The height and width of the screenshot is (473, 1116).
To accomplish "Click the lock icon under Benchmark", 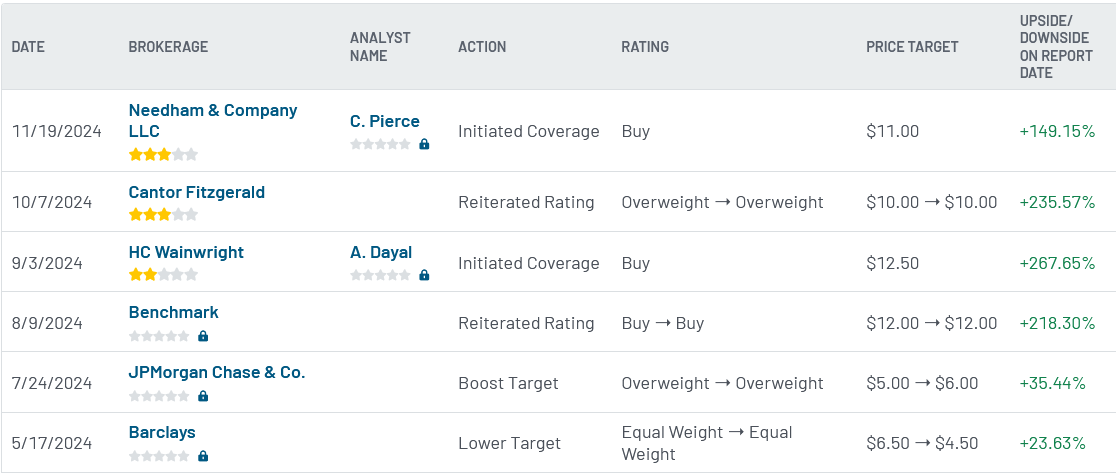I will [x=203, y=336].
